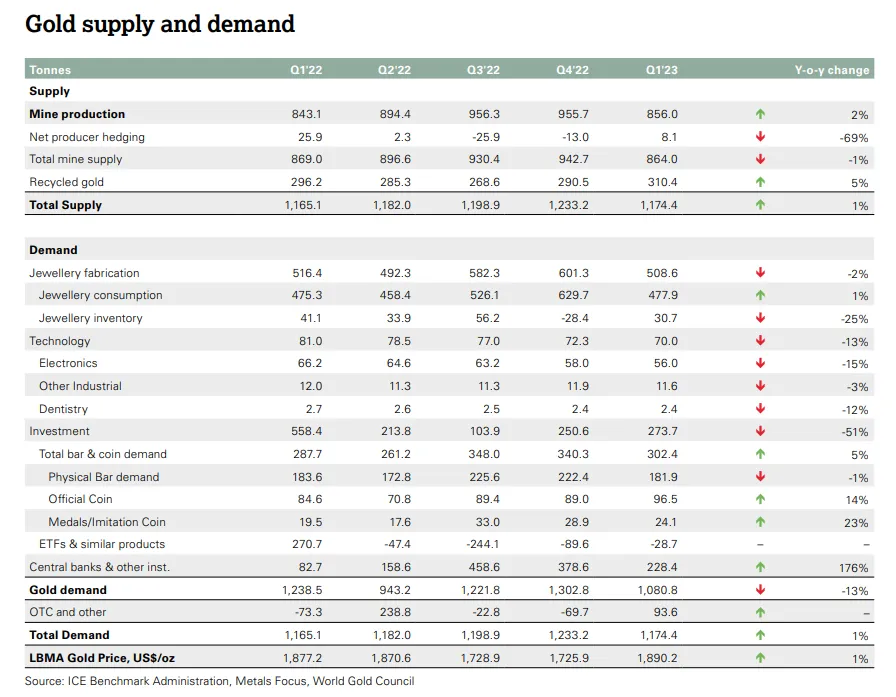
Task: Click the Gold supply and demand title
Action: pos(160,23)
